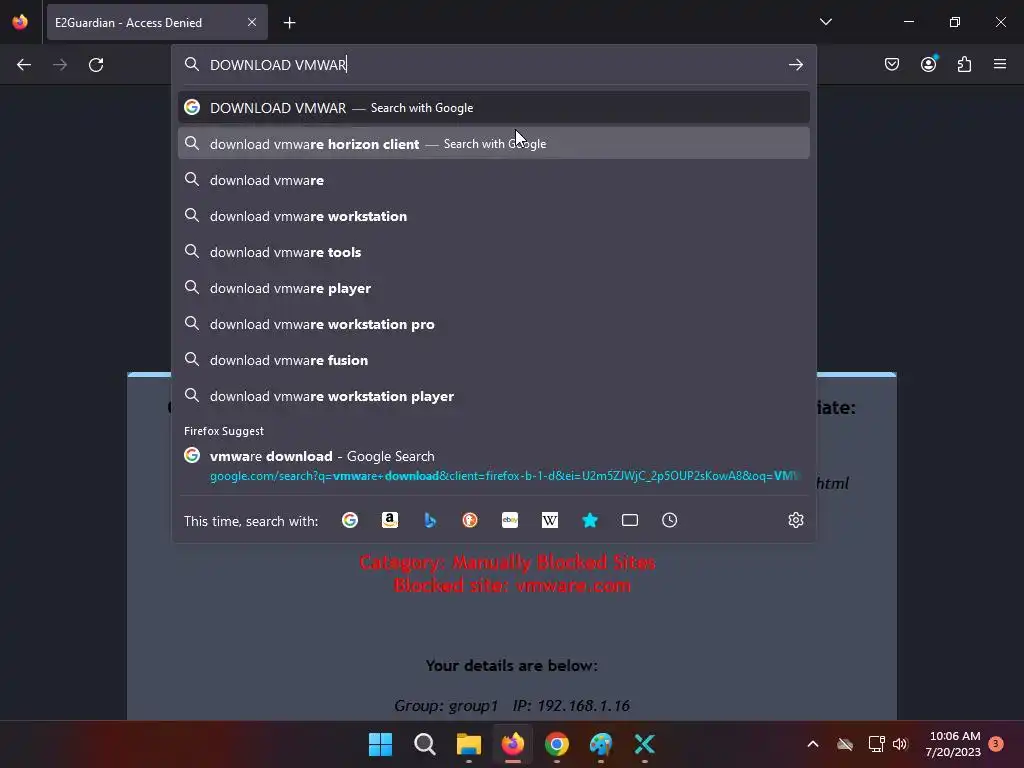Reload the current page
Image resolution: width=1024 pixels, height=768 pixels.
tap(96, 65)
